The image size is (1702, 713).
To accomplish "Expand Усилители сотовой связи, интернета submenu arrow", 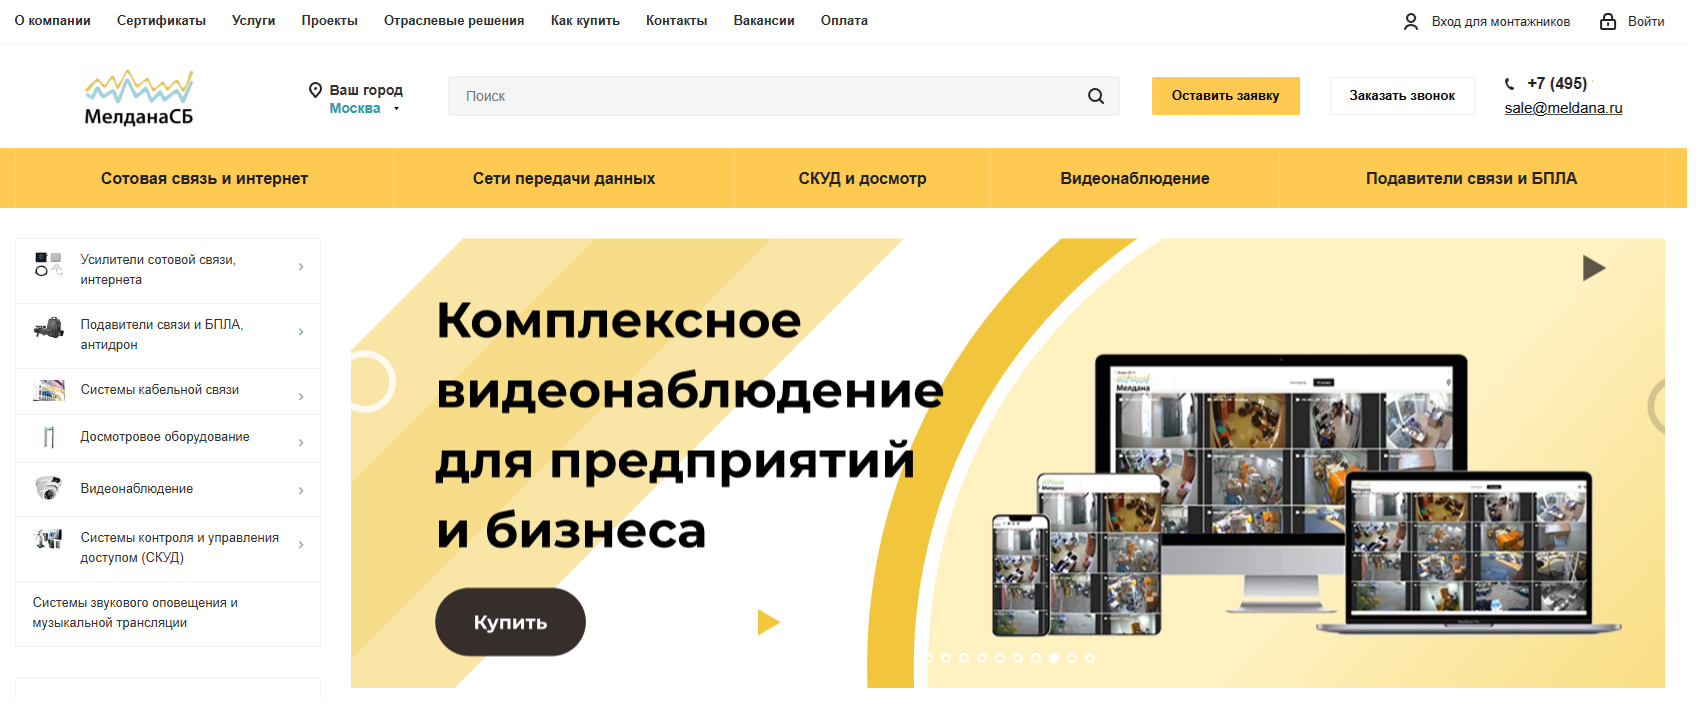I will [301, 267].
